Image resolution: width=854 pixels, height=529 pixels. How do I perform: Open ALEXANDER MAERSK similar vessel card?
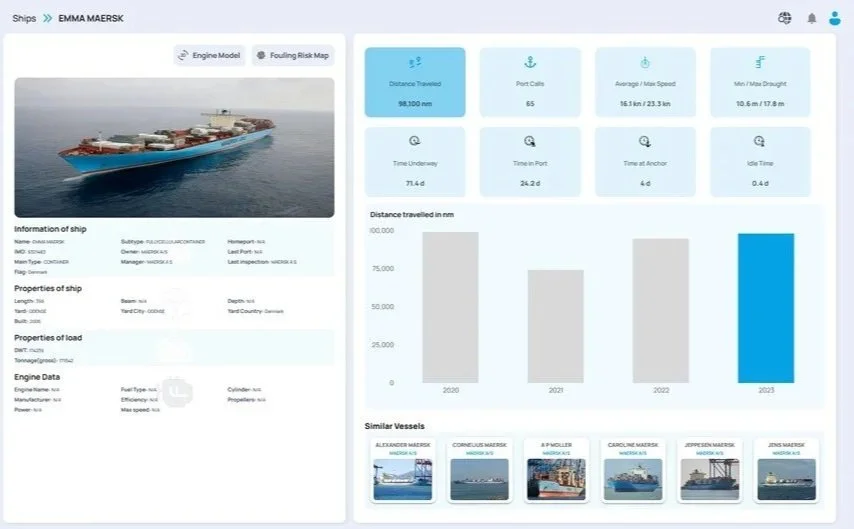(x=402, y=470)
